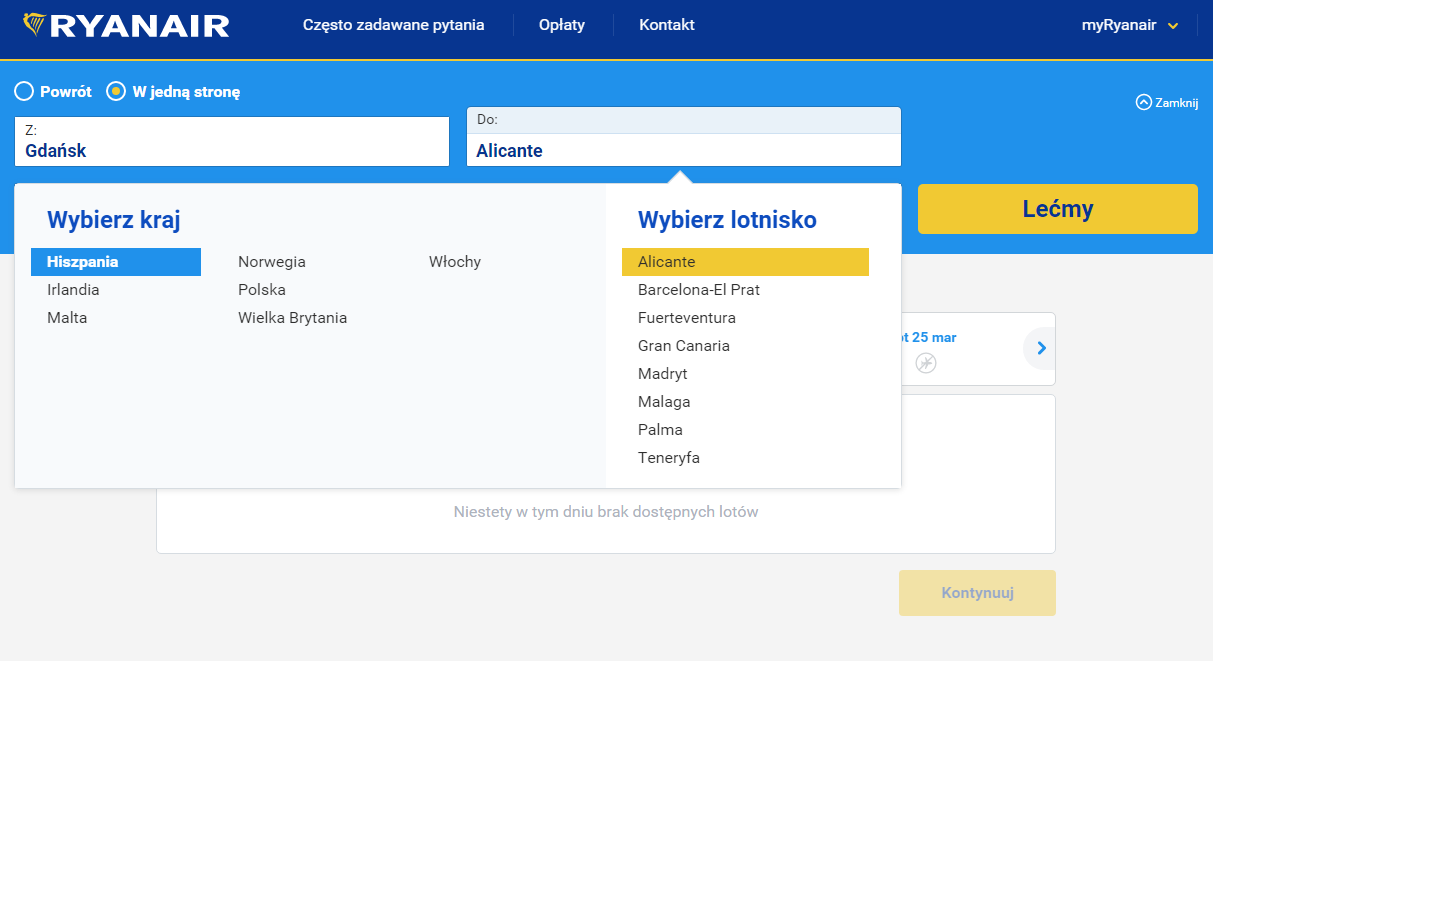Choose Fuerteventura airport
The height and width of the screenshot is (900, 1440).
click(x=687, y=318)
